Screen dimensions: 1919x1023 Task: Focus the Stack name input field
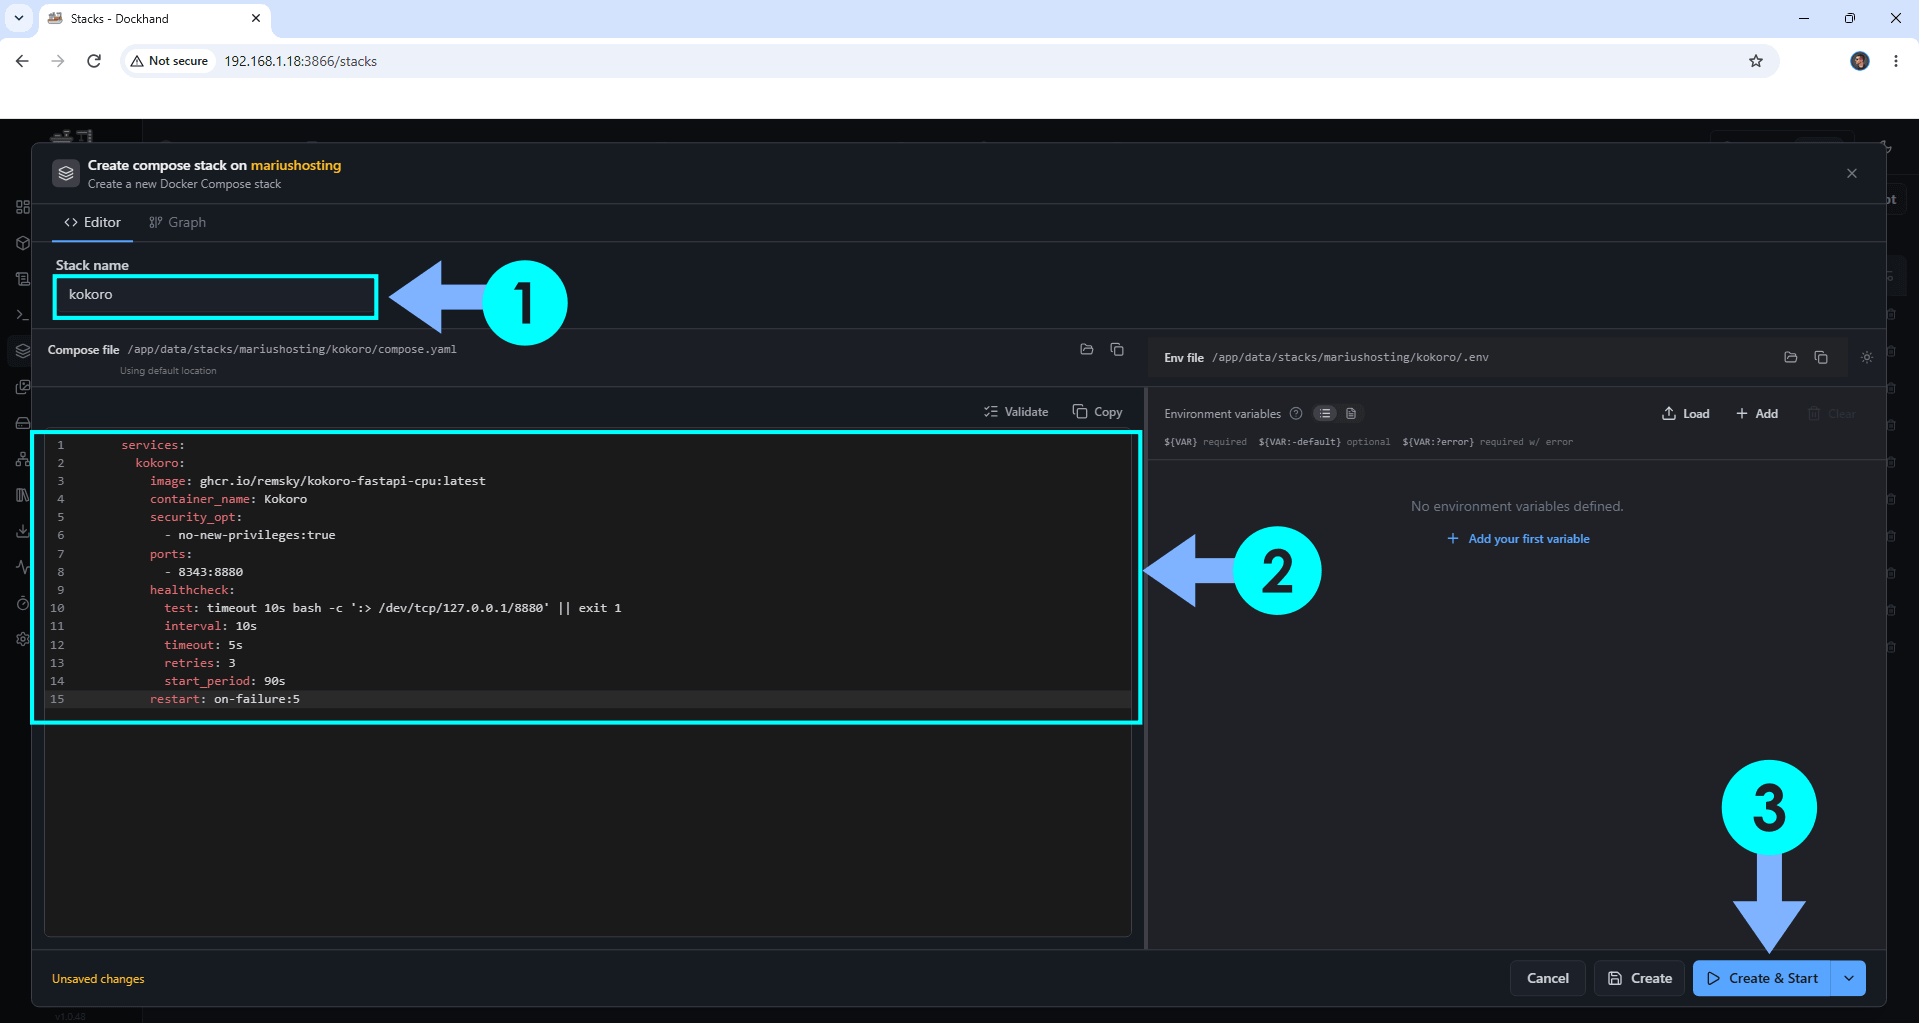(216, 296)
